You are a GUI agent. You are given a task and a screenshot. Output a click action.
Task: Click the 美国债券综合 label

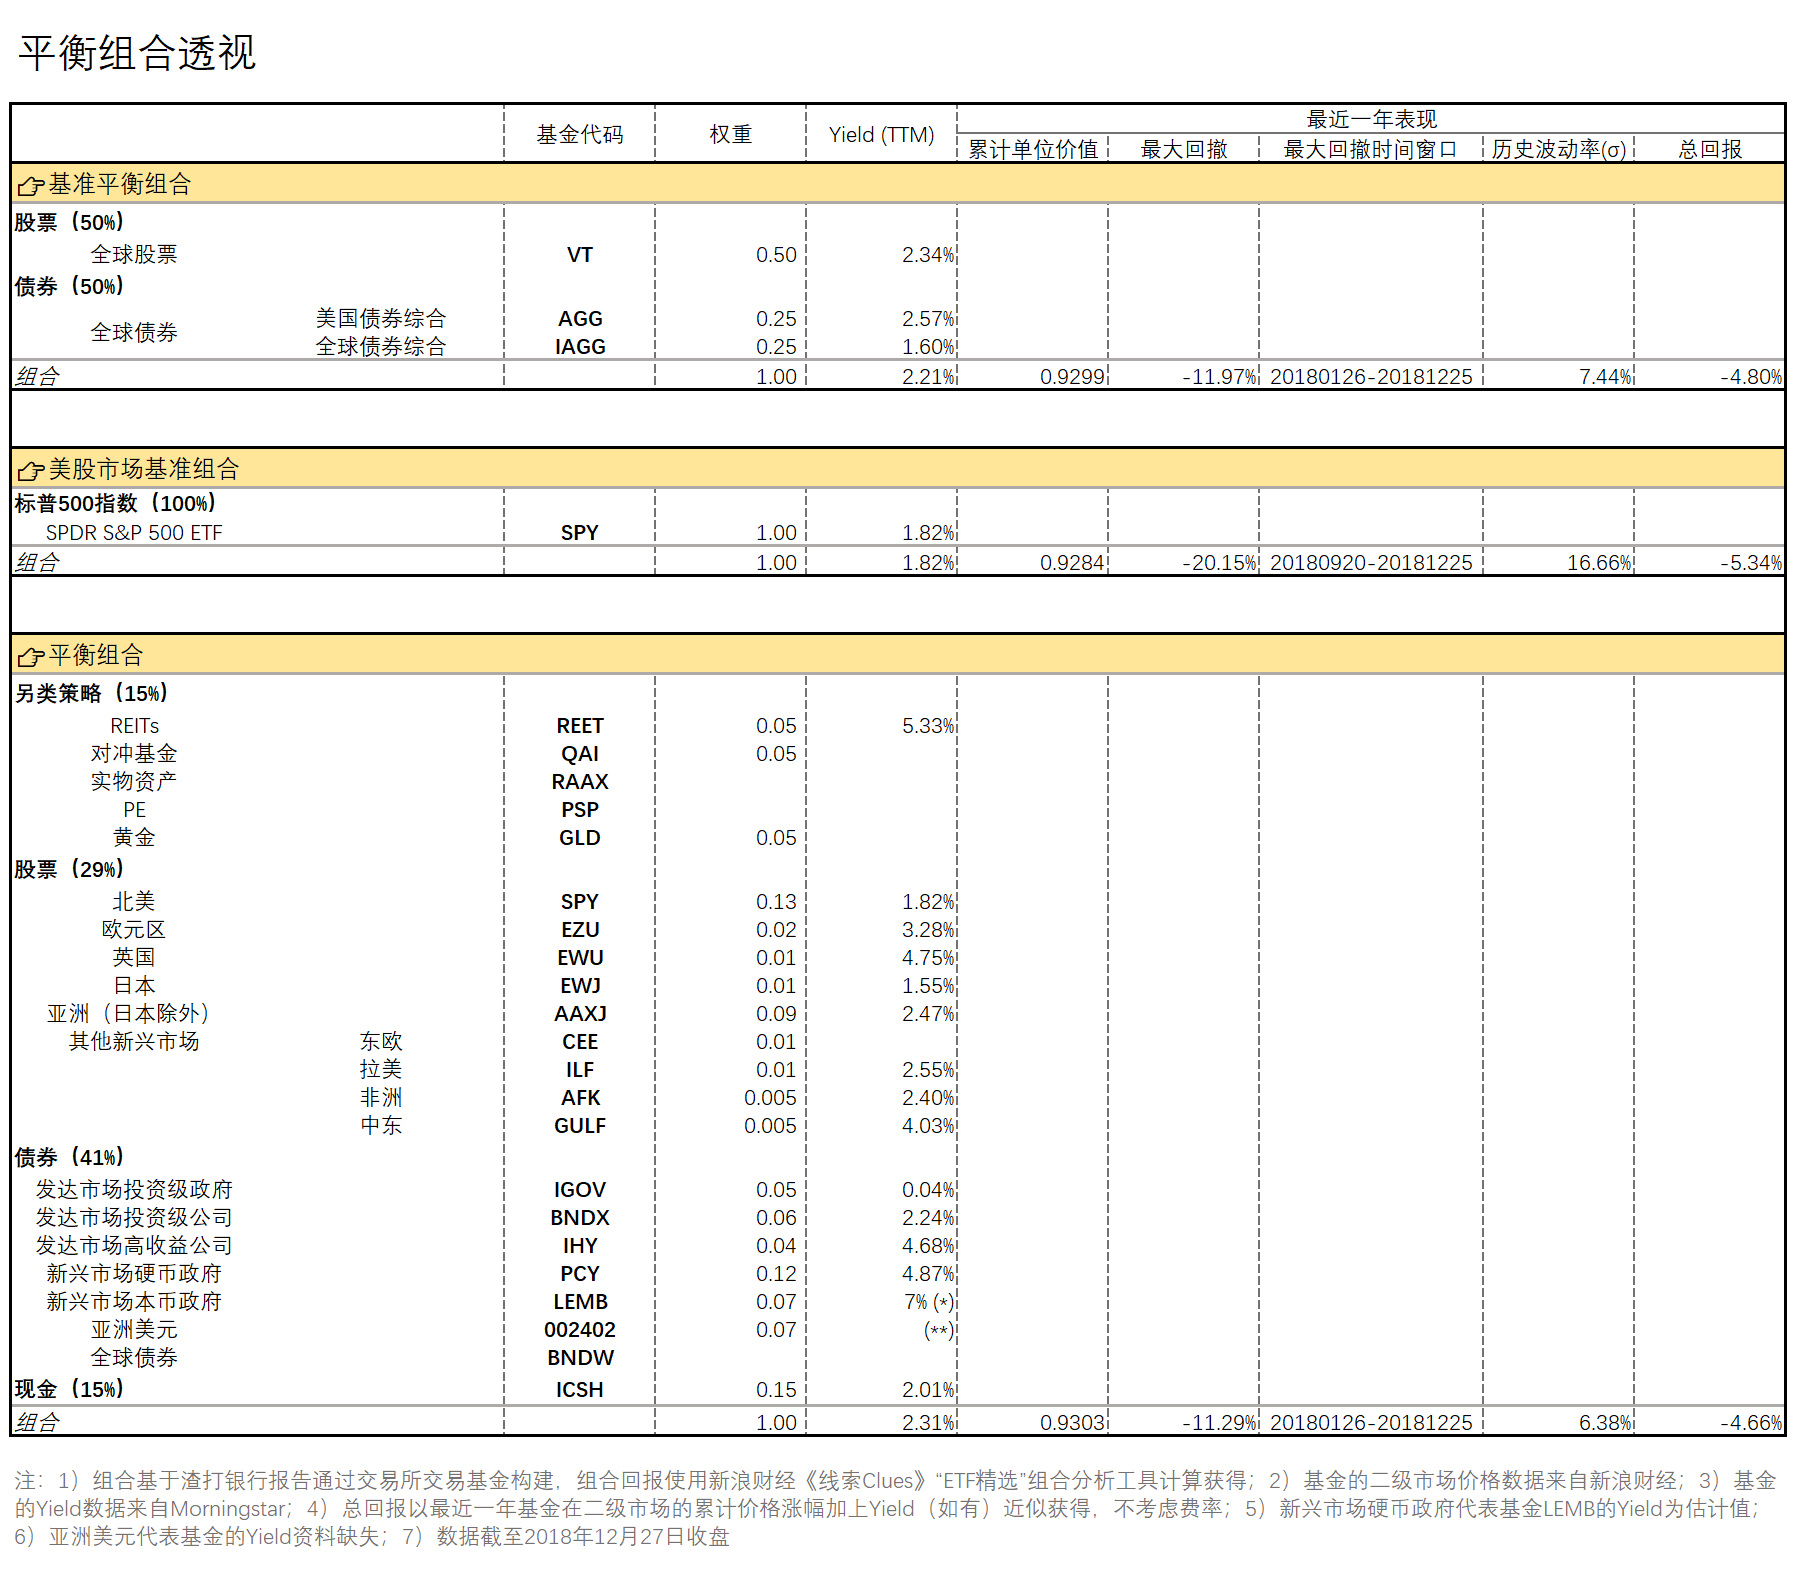coord(381,318)
